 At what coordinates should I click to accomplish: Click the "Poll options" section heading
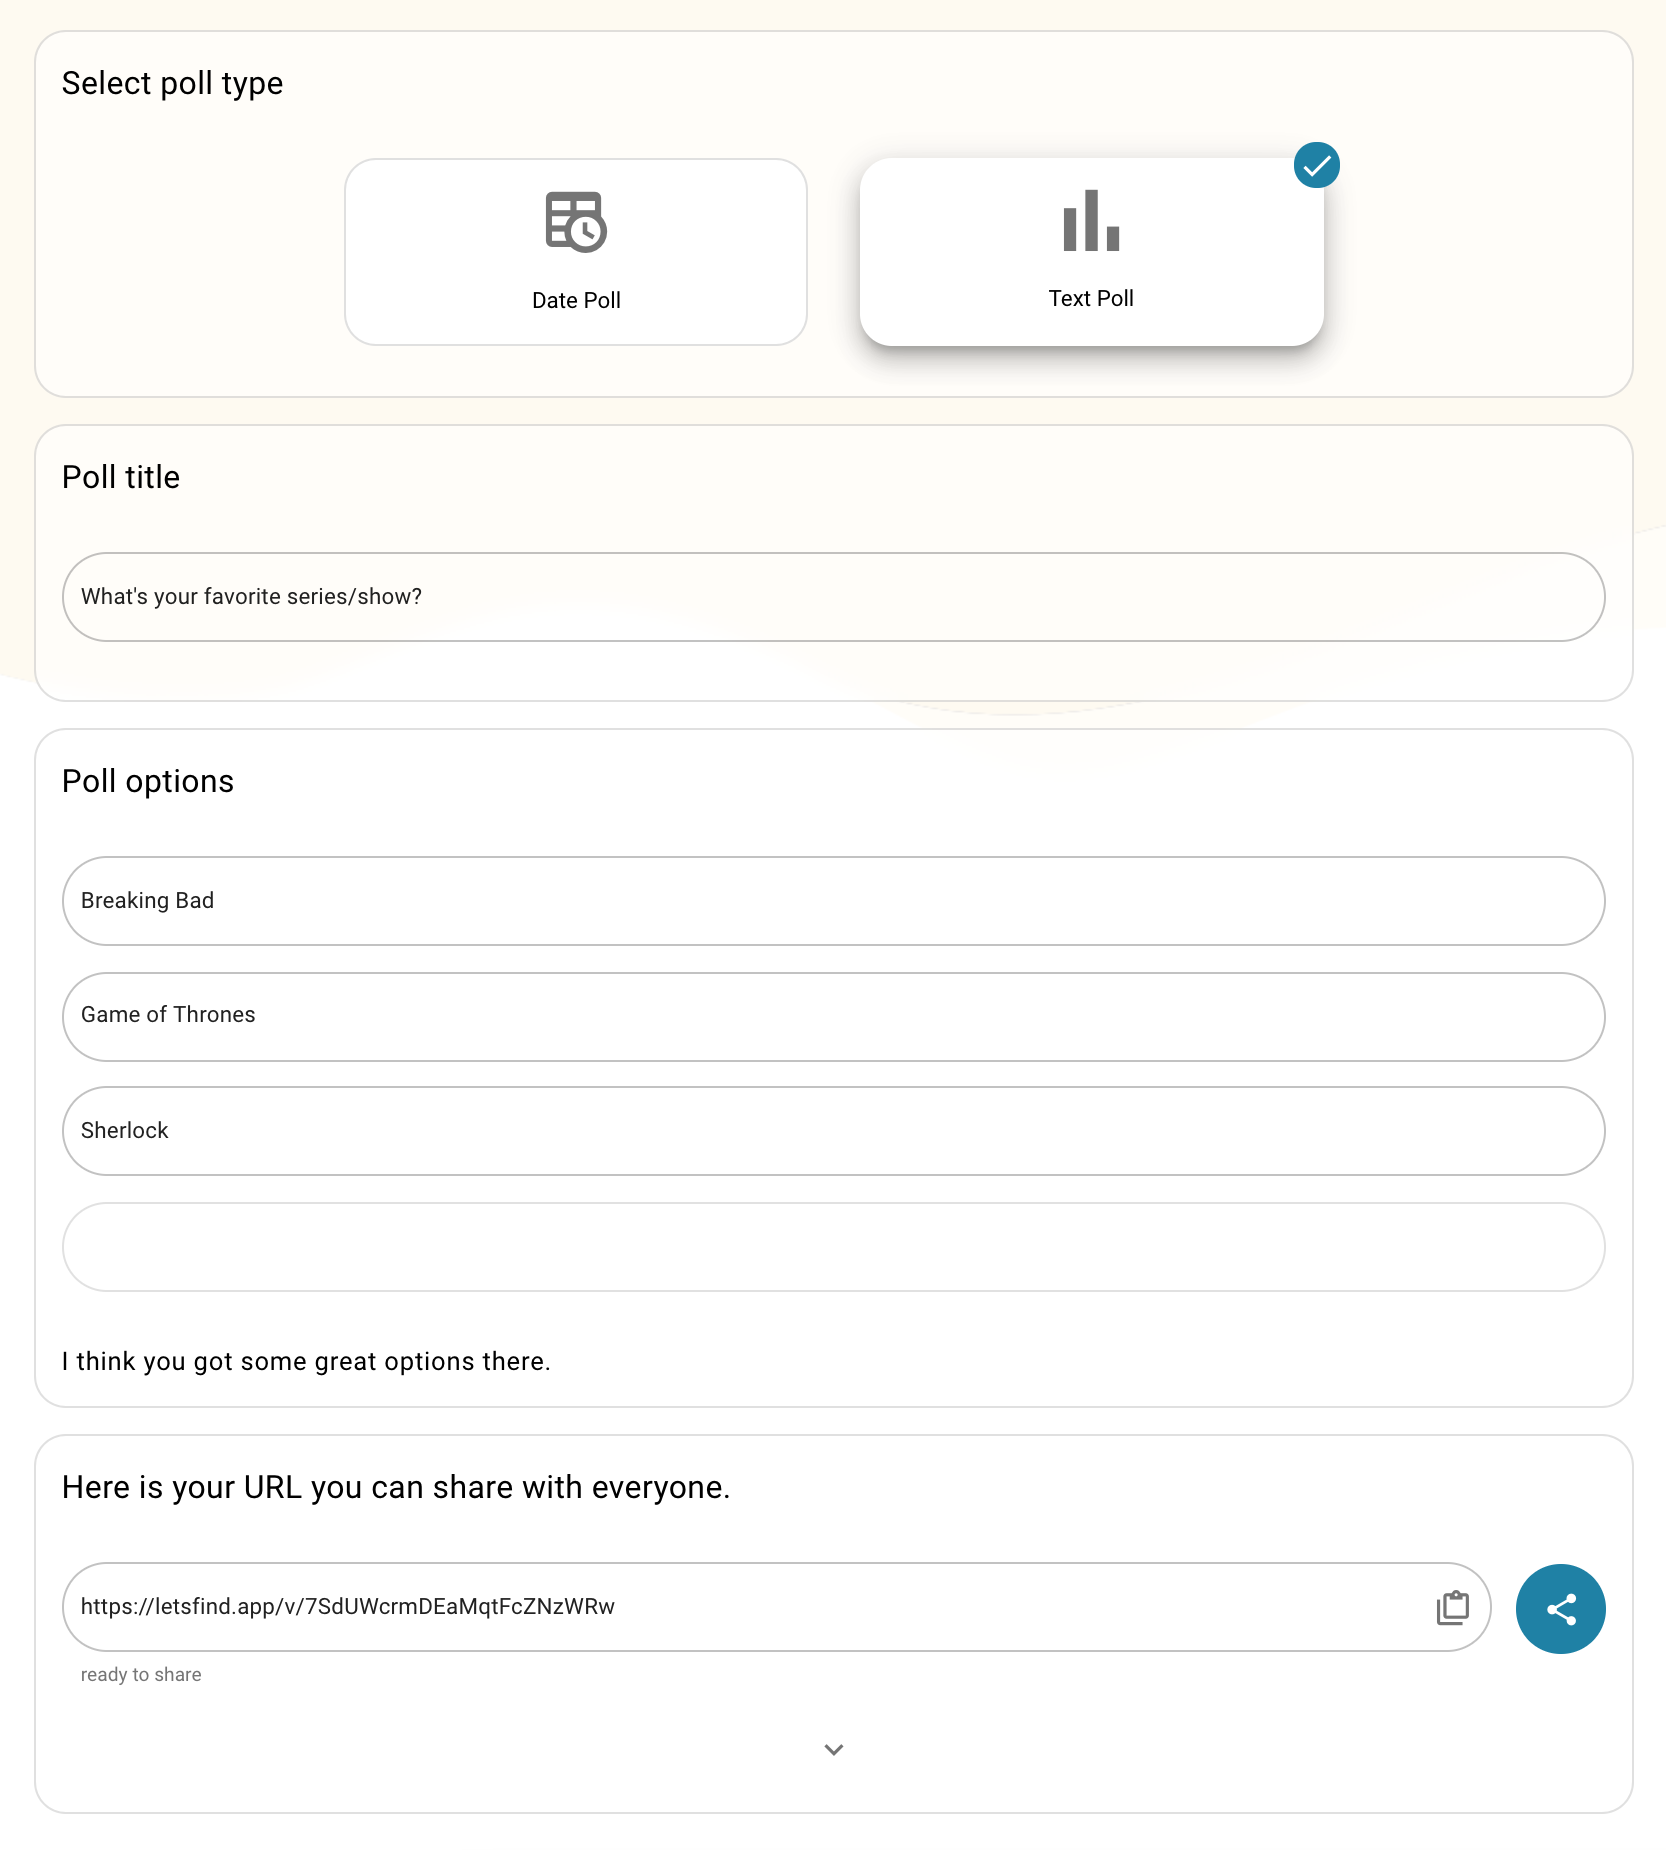[x=148, y=781]
